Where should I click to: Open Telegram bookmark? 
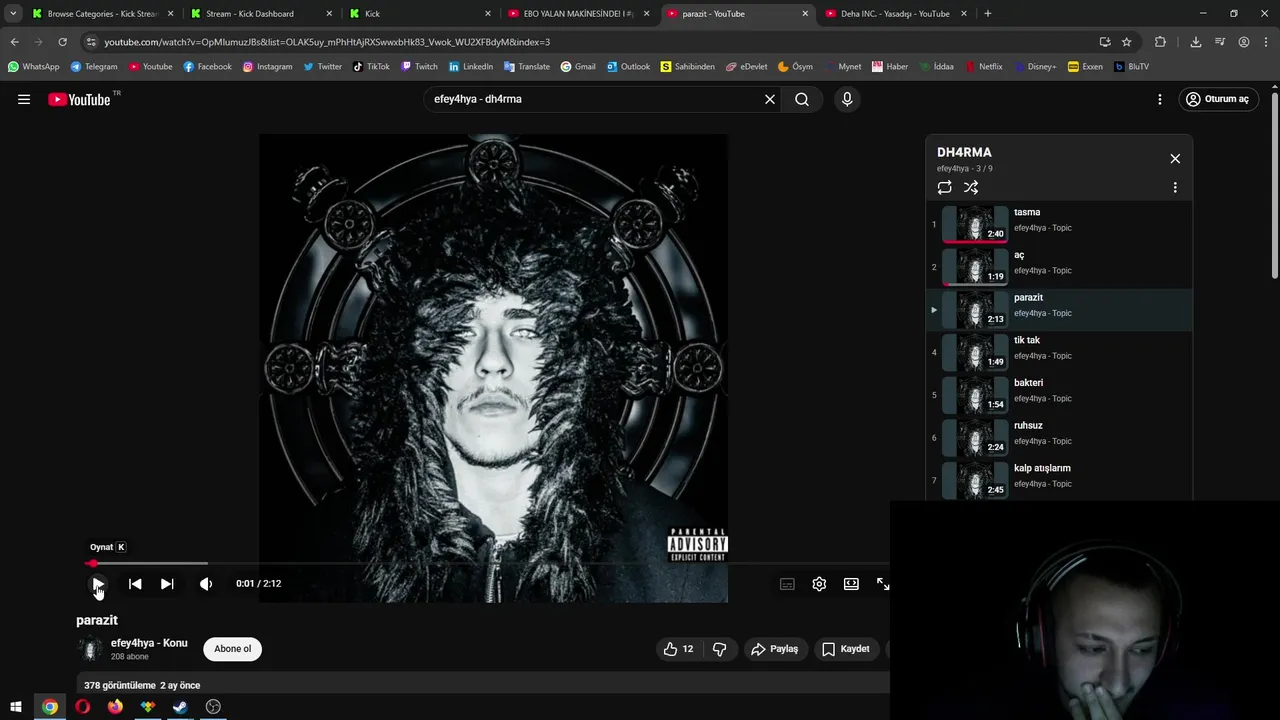click(94, 67)
